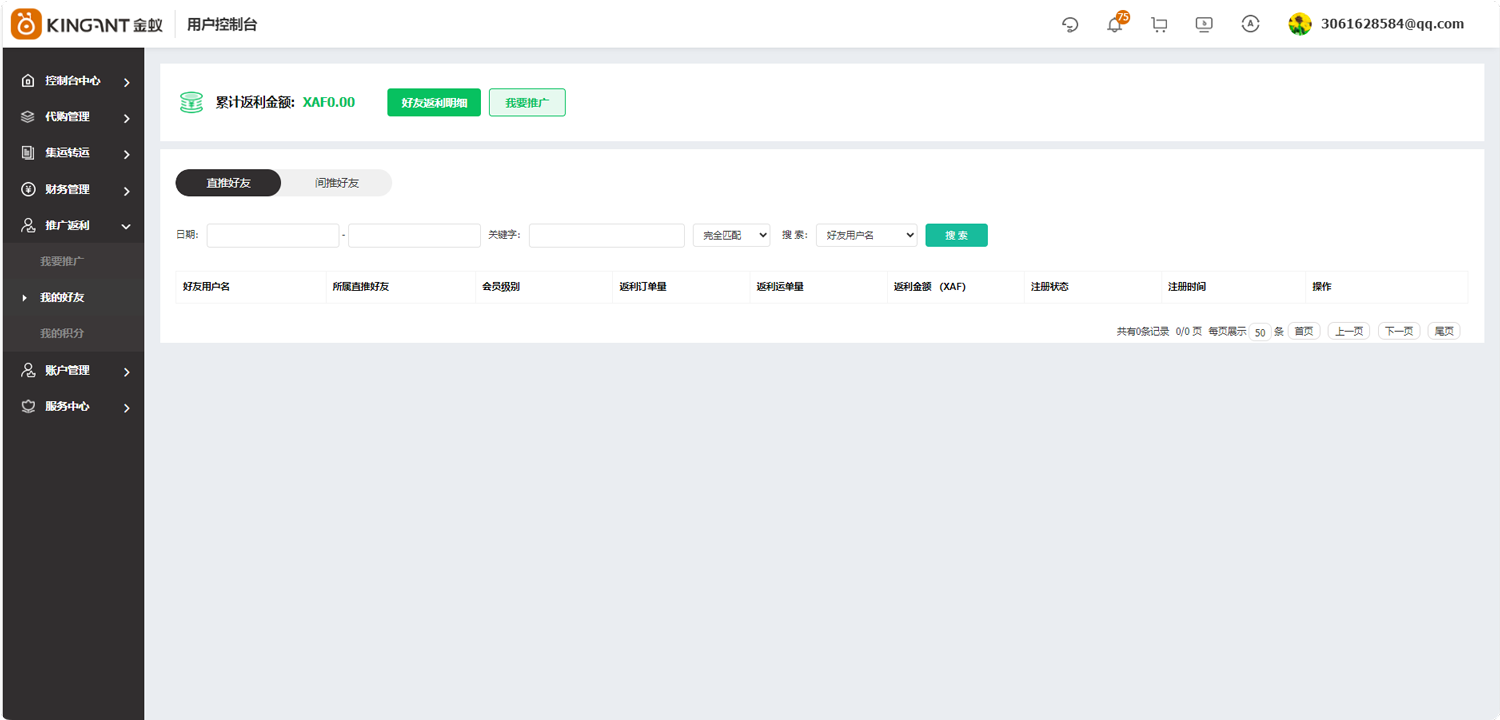
Task: Open 我要推广 in the sidebar
Action: [x=62, y=261]
